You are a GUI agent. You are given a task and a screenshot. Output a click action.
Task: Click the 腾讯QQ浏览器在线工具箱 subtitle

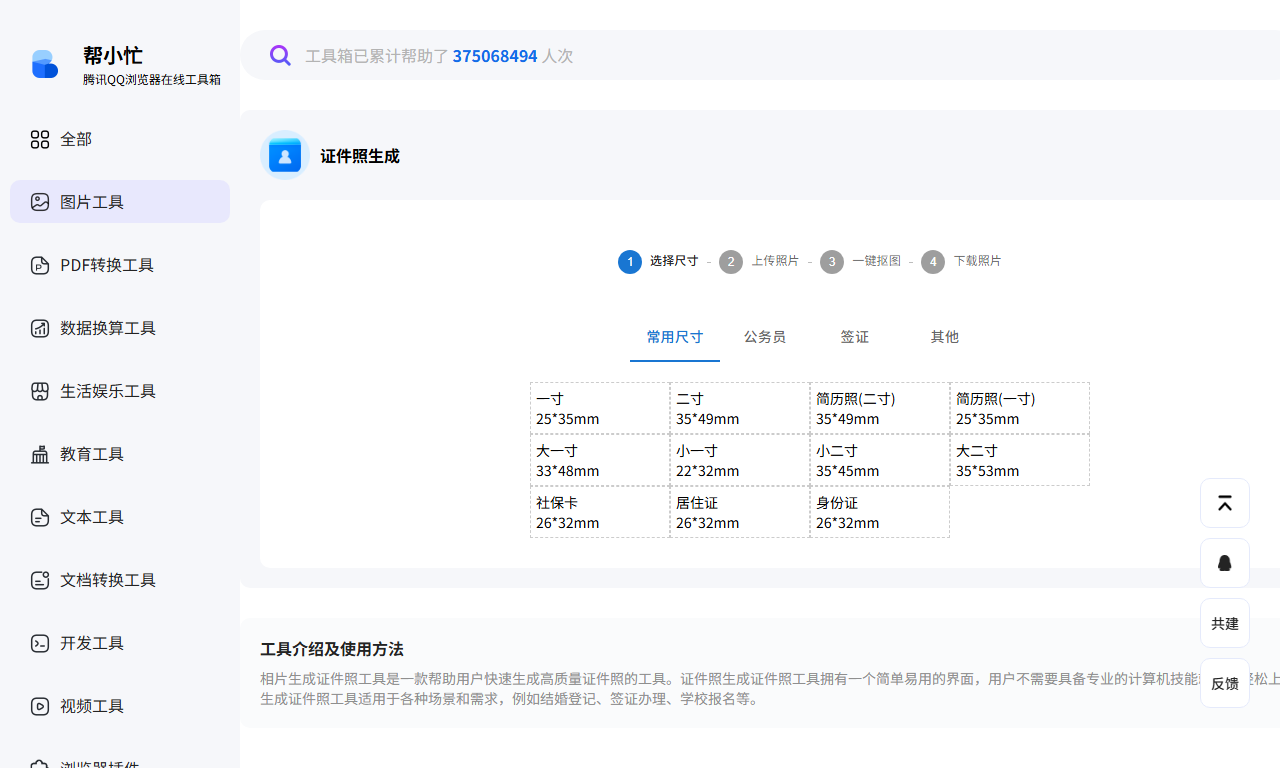[152, 79]
